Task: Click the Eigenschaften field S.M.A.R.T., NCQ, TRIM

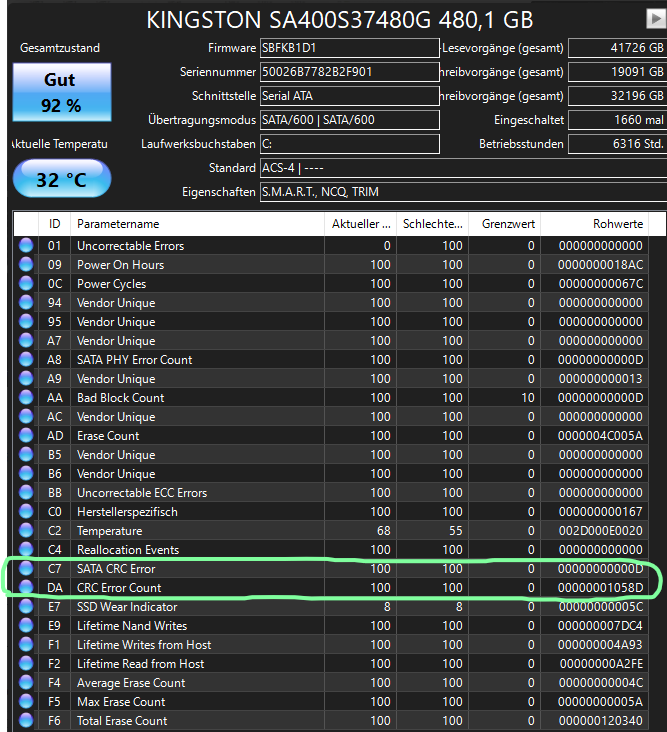Action: point(463,192)
